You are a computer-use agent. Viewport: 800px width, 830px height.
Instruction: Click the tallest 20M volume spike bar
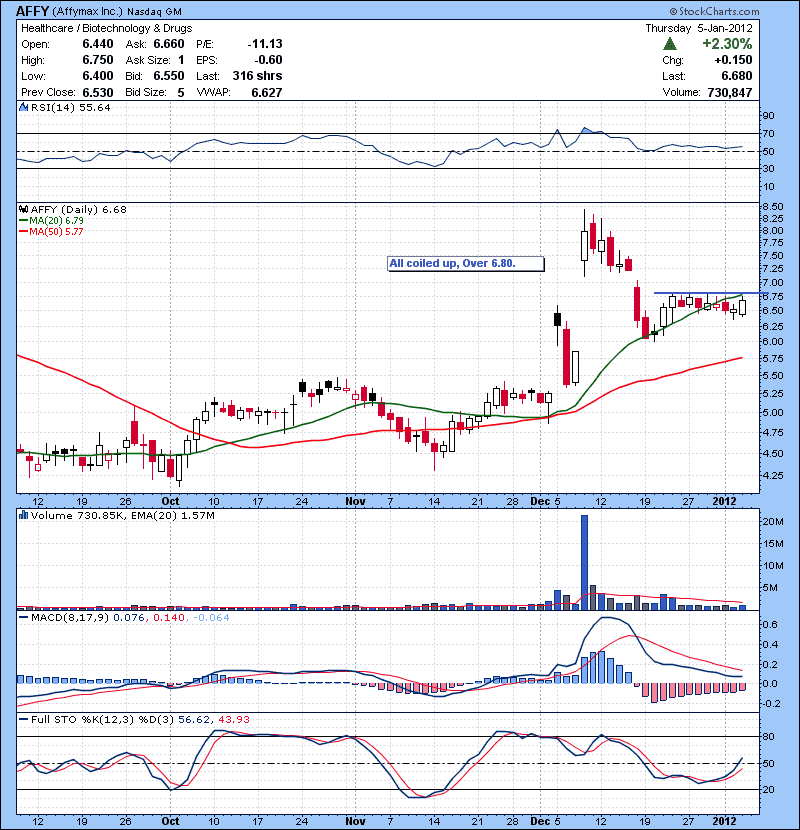click(x=584, y=562)
